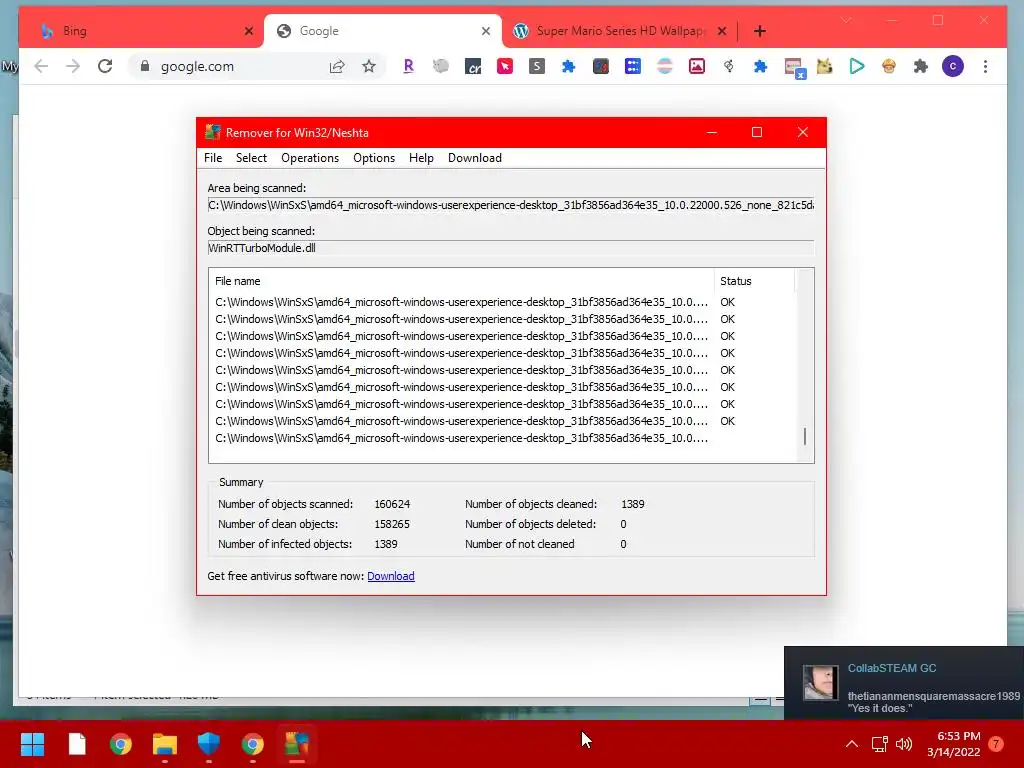Share this page icon in address bar
1024x768 pixels.
coord(337,66)
